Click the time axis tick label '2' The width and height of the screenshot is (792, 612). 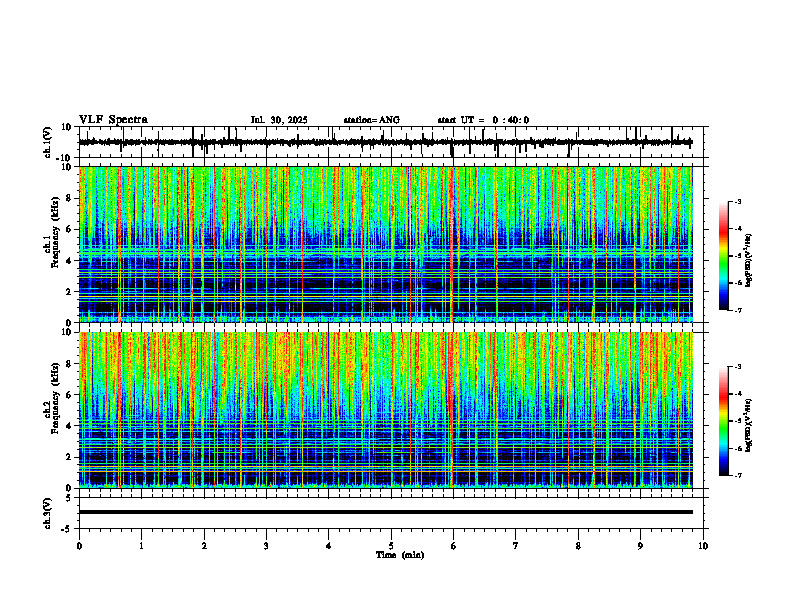204,546
